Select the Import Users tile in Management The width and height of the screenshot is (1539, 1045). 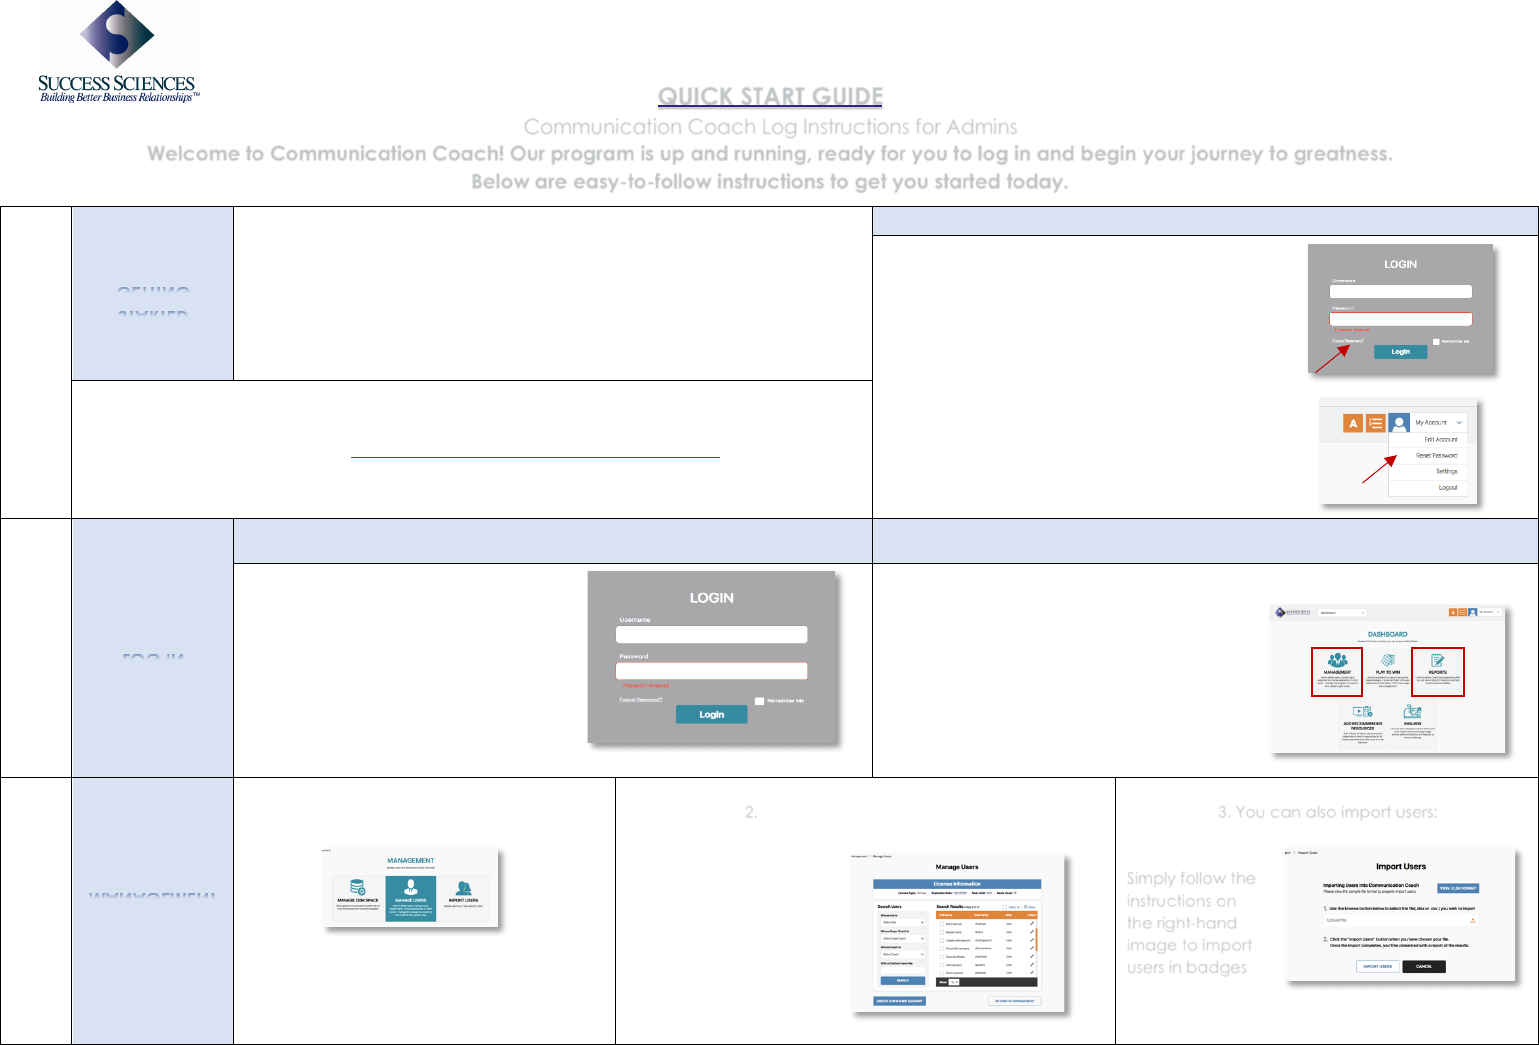463,898
